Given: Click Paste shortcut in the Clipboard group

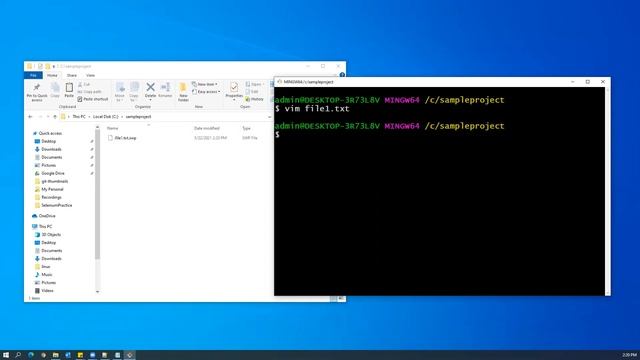Looking at the screenshot, I should click(x=93, y=99).
